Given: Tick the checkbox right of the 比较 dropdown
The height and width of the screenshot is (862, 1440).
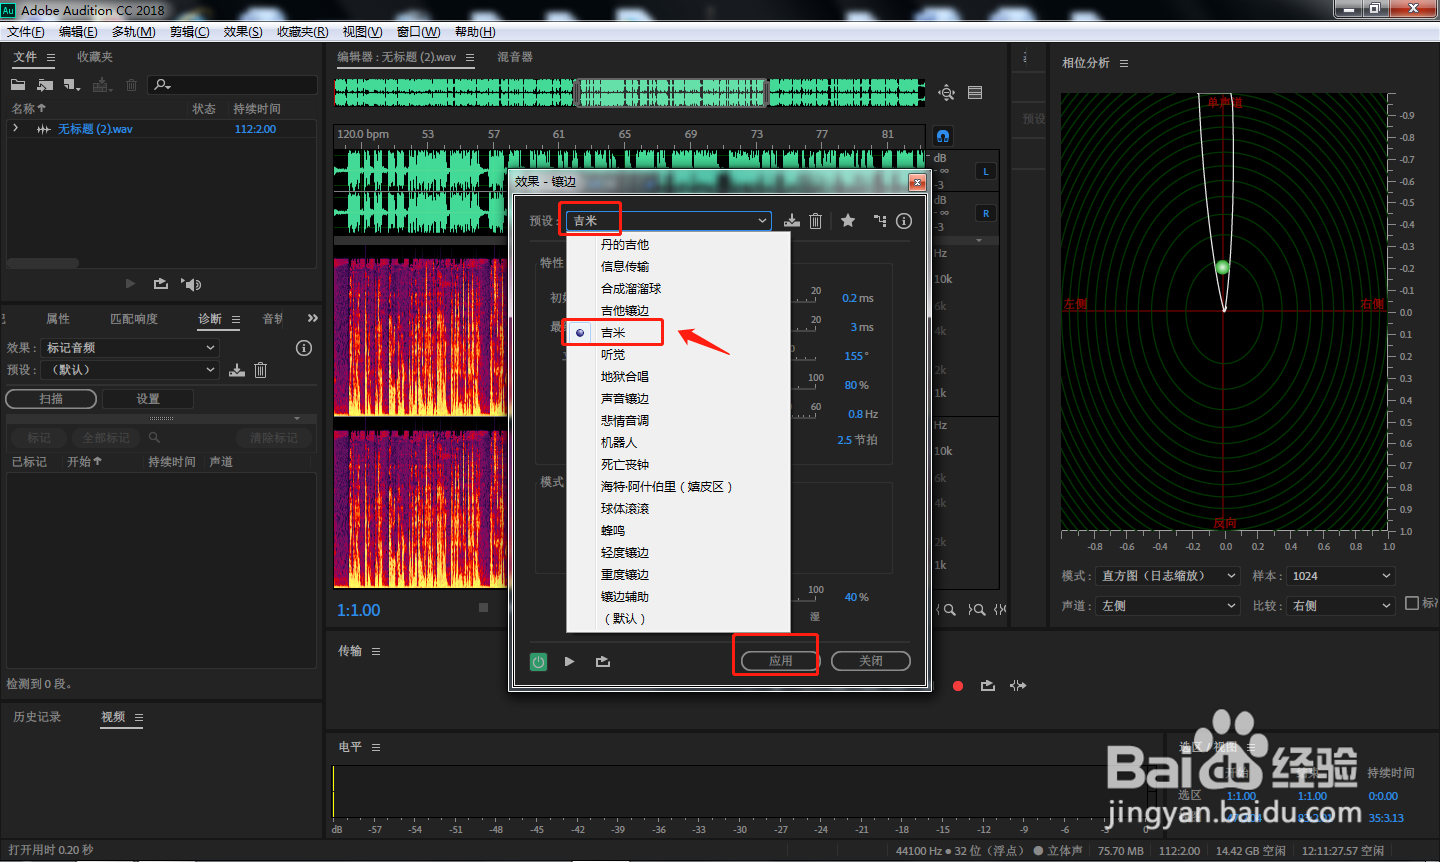Looking at the screenshot, I should [x=1412, y=603].
